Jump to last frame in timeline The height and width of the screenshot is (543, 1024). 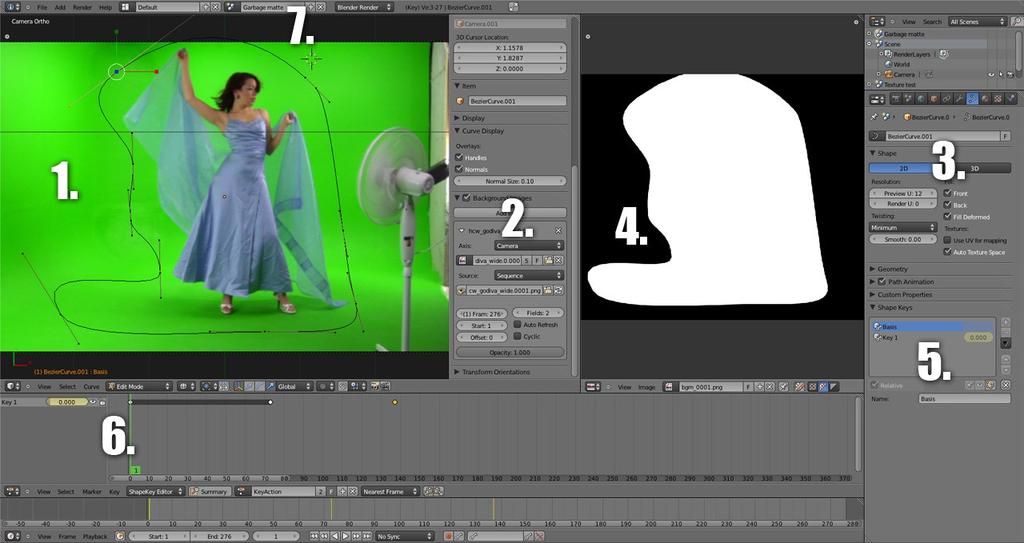[x=367, y=536]
